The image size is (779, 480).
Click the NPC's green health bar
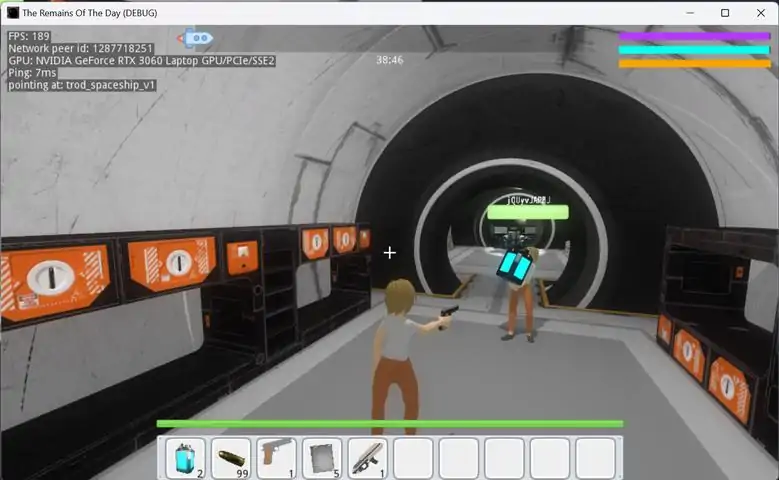coord(528,213)
